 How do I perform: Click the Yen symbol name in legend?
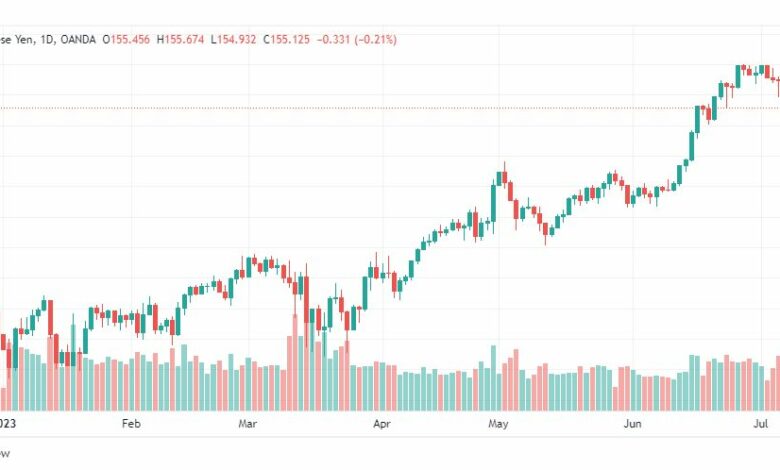pyautogui.click(x=24, y=39)
